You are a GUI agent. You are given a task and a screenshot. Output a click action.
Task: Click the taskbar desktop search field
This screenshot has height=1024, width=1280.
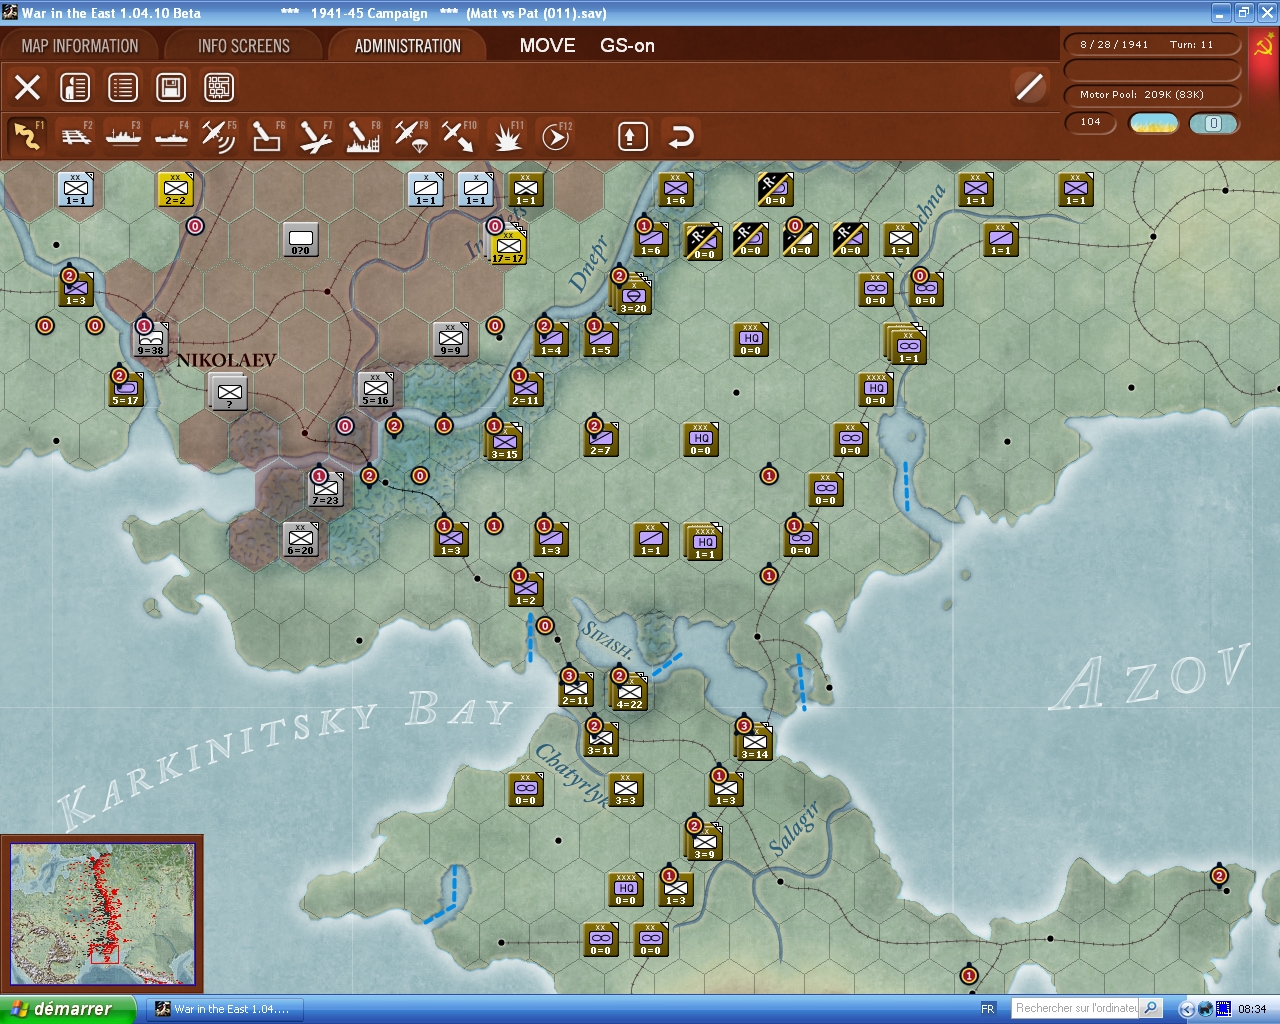pos(1076,1009)
